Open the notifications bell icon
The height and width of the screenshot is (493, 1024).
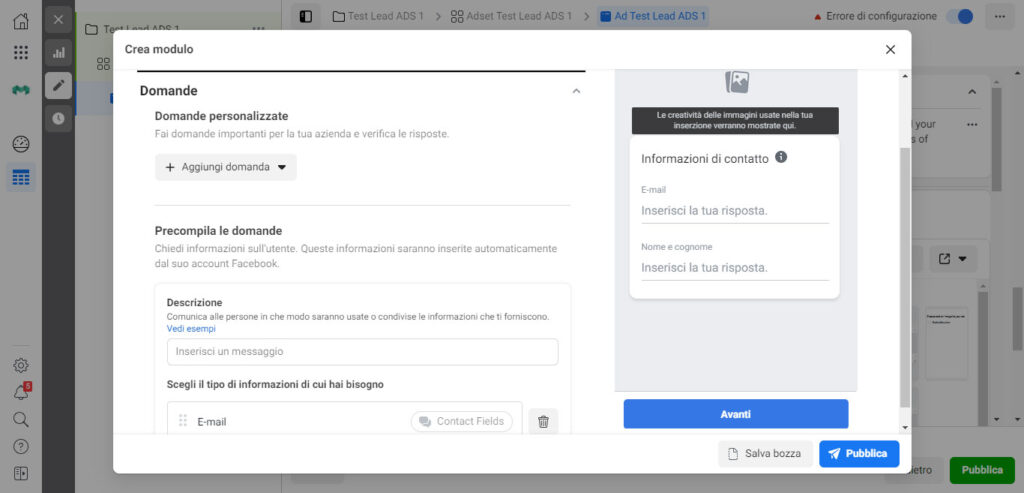point(21,392)
